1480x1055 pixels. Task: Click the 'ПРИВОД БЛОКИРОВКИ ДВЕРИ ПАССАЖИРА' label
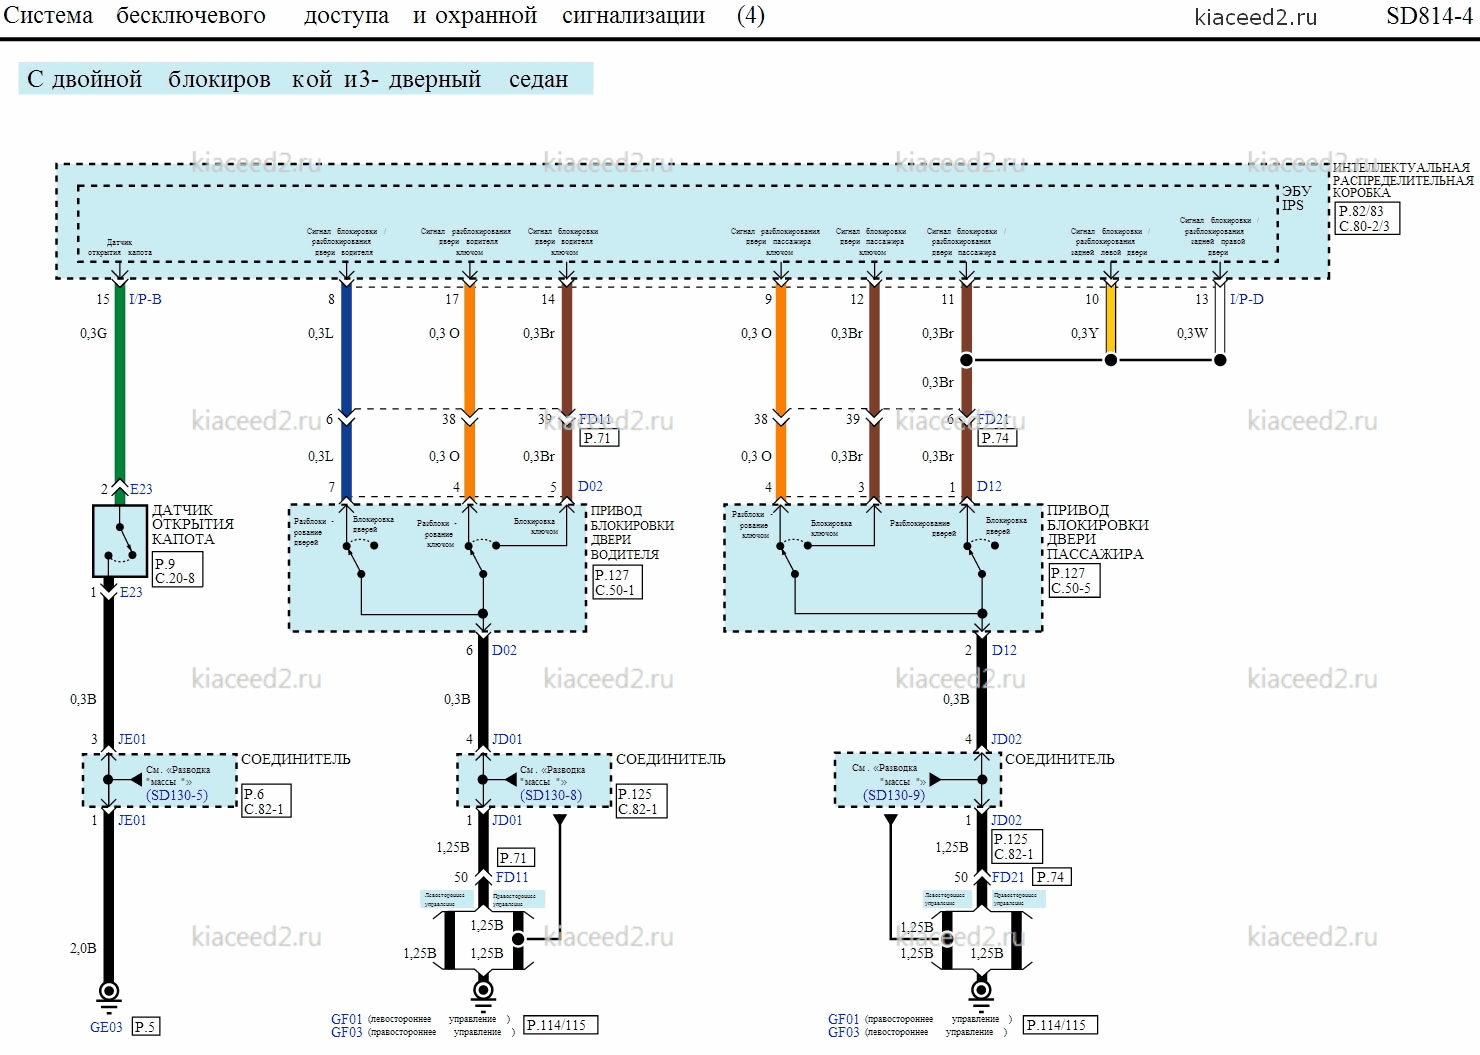click(x=1097, y=533)
